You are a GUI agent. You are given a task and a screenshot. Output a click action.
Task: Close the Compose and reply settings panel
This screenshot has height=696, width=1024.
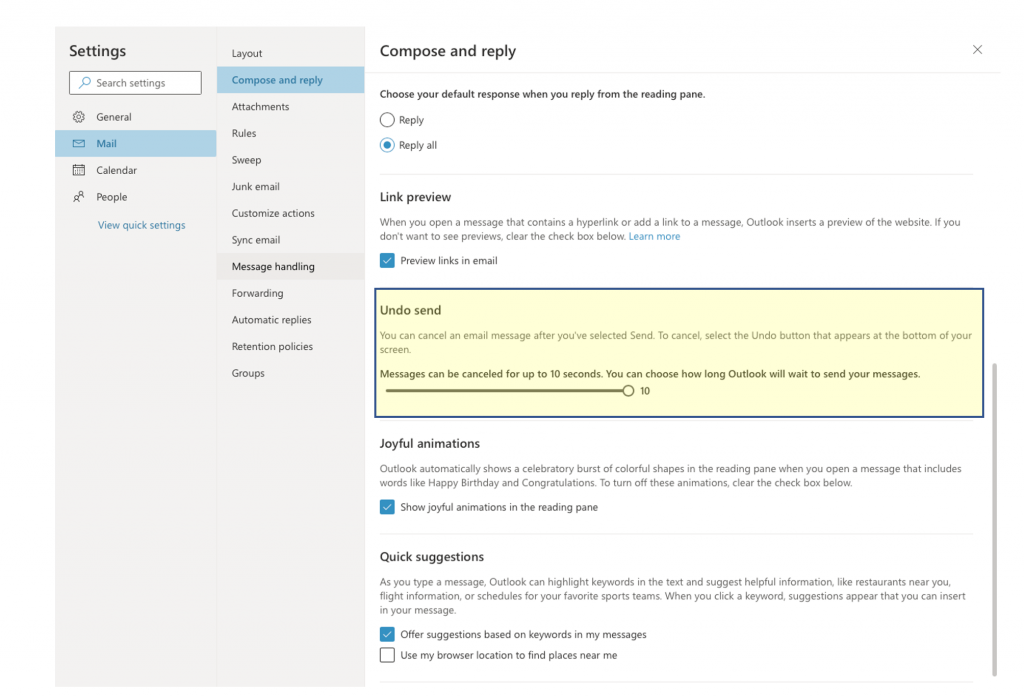coord(977,50)
